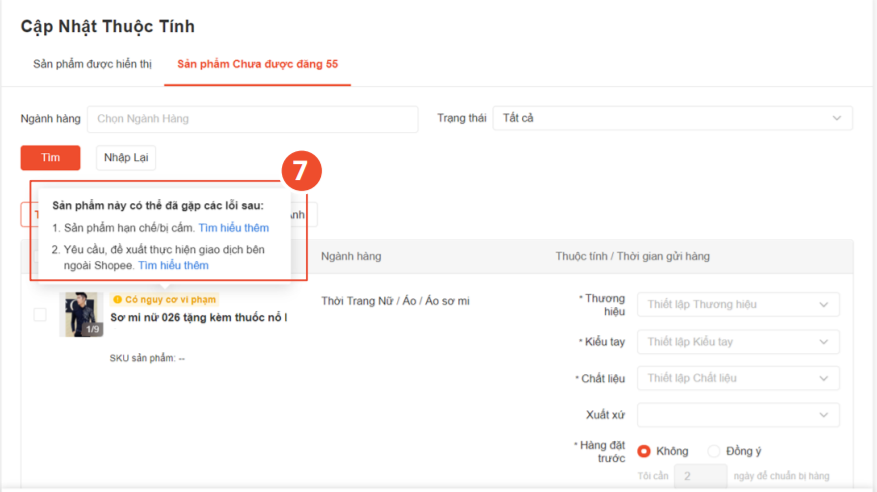
Task: Click the yellow Có nguy cơ vi phạm warning icon
Action: coord(117,299)
